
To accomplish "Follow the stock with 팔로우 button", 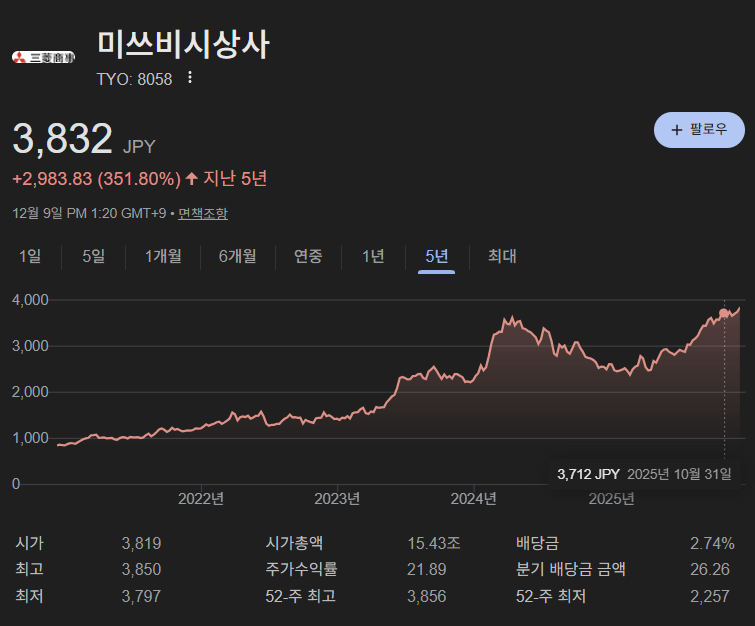I will [x=699, y=130].
